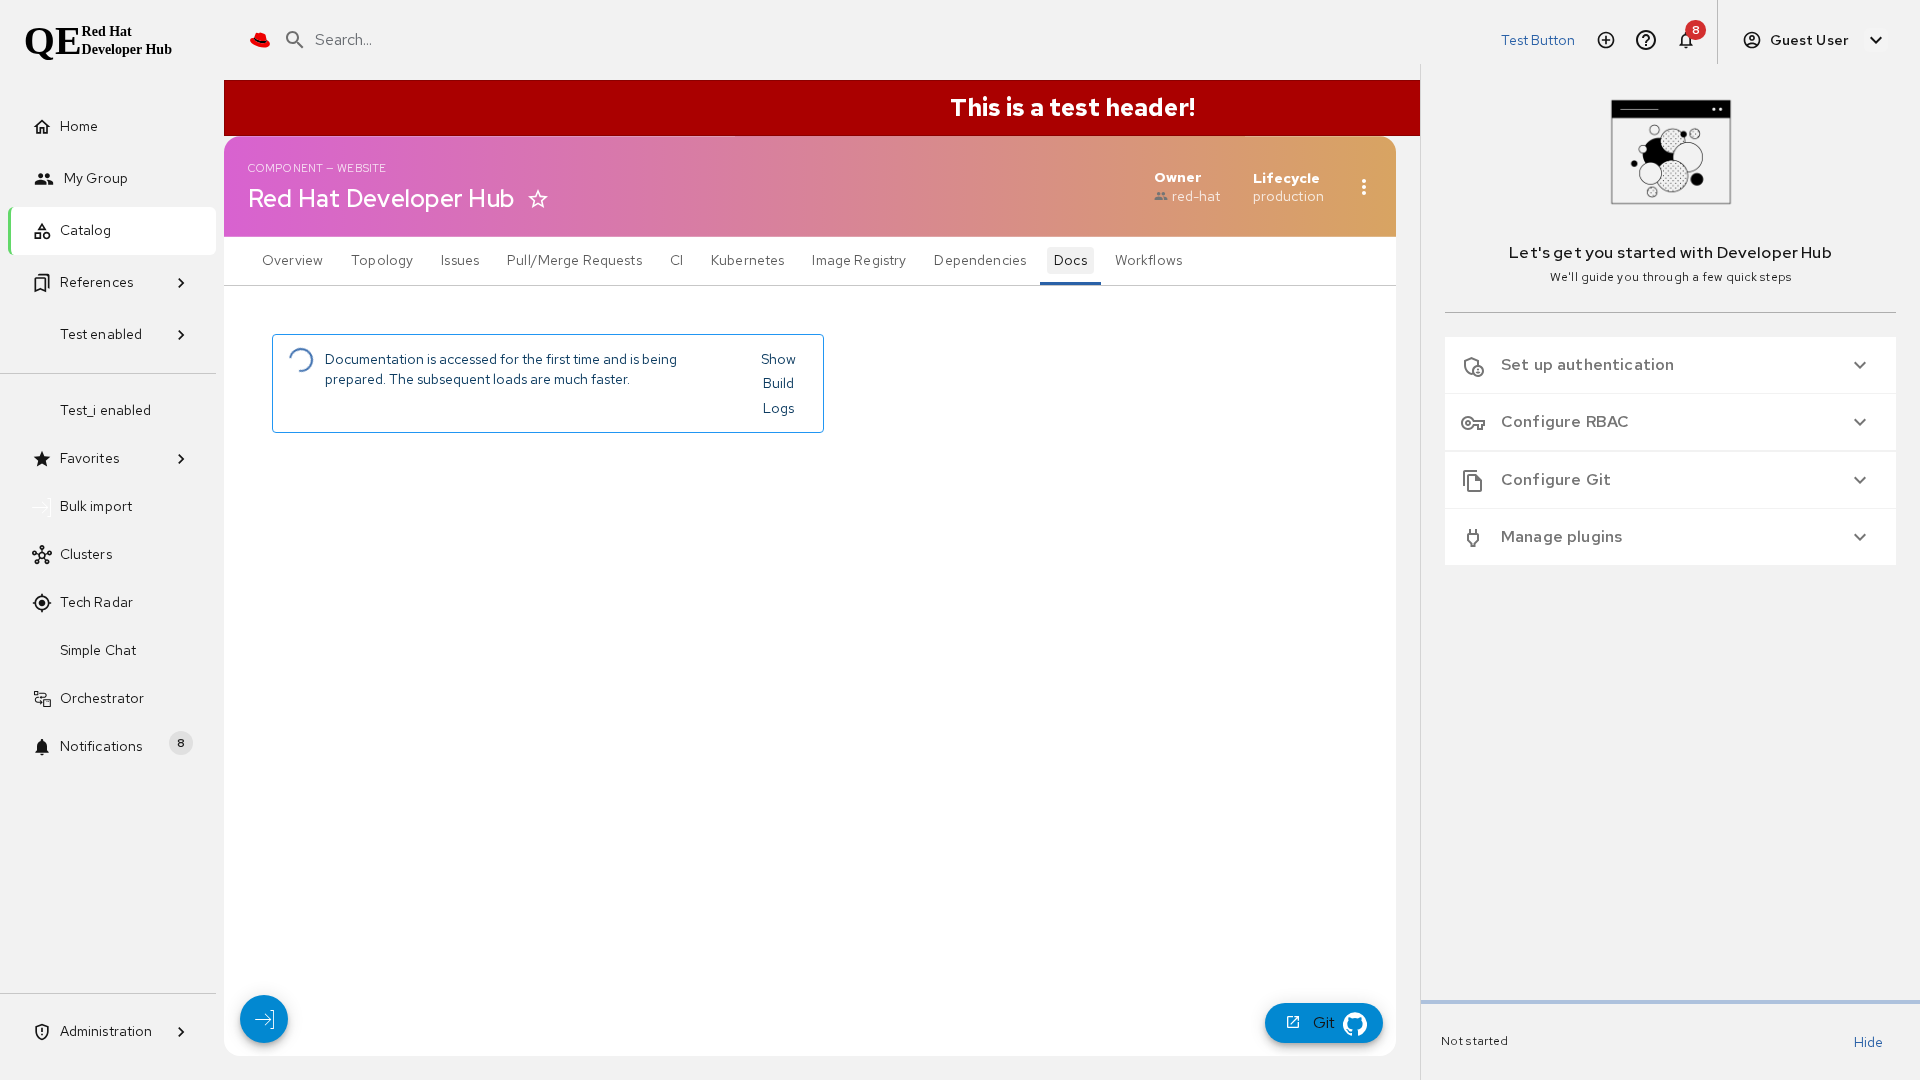Expand the Manage plugins section
The width and height of the screenshot is (1920, 1080).
click(1669, 537)
